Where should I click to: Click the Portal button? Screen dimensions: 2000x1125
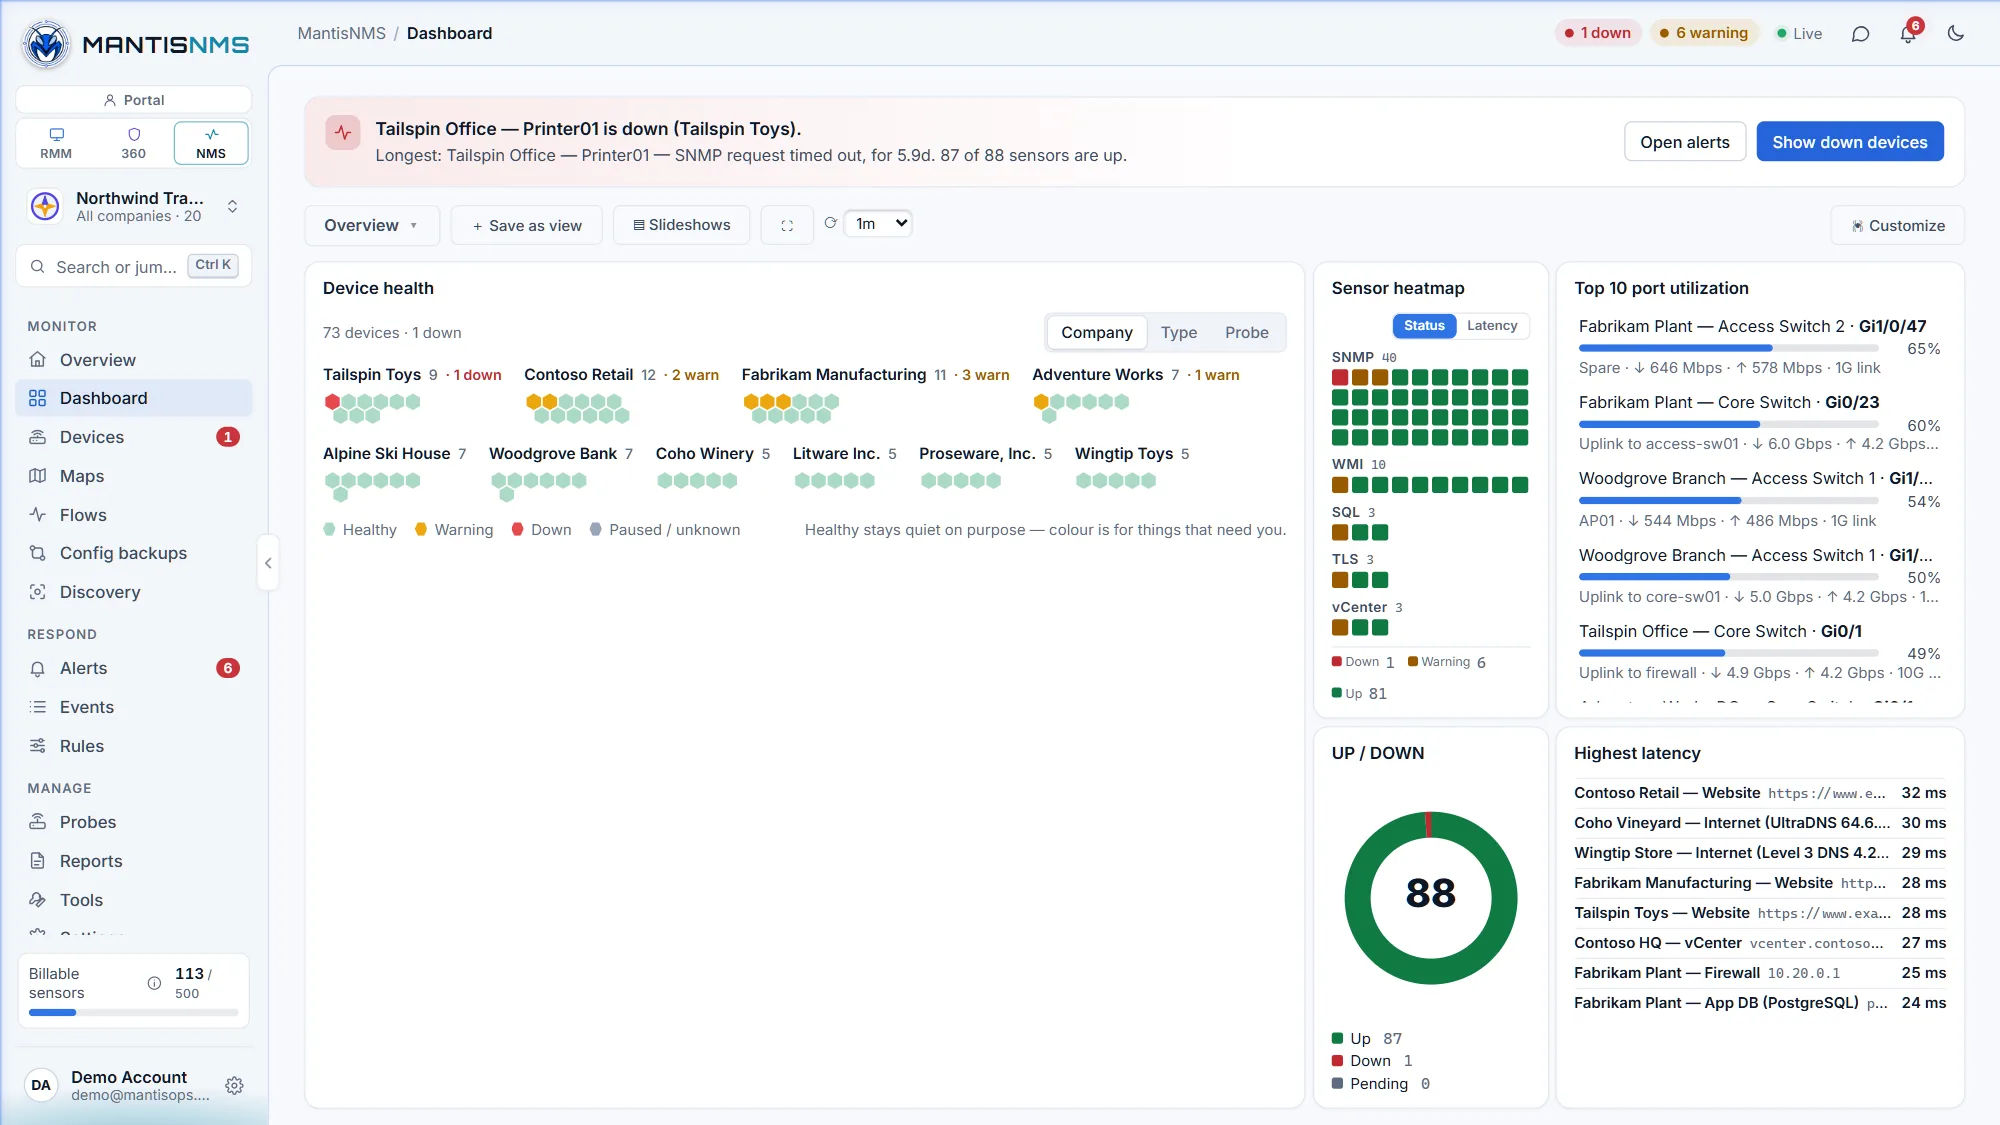click(134, 100)
